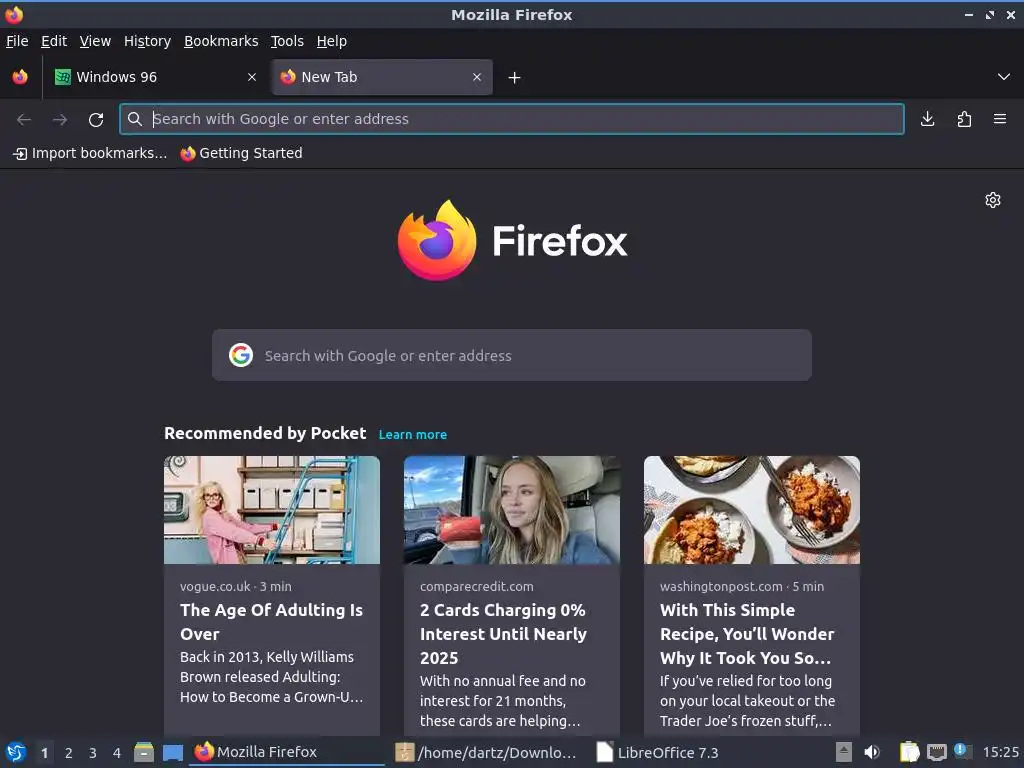This screenshot has height=768, width=1024.
Task: Open the update notification tray icon
Action: pyautogui.click(x=962, y=751)
